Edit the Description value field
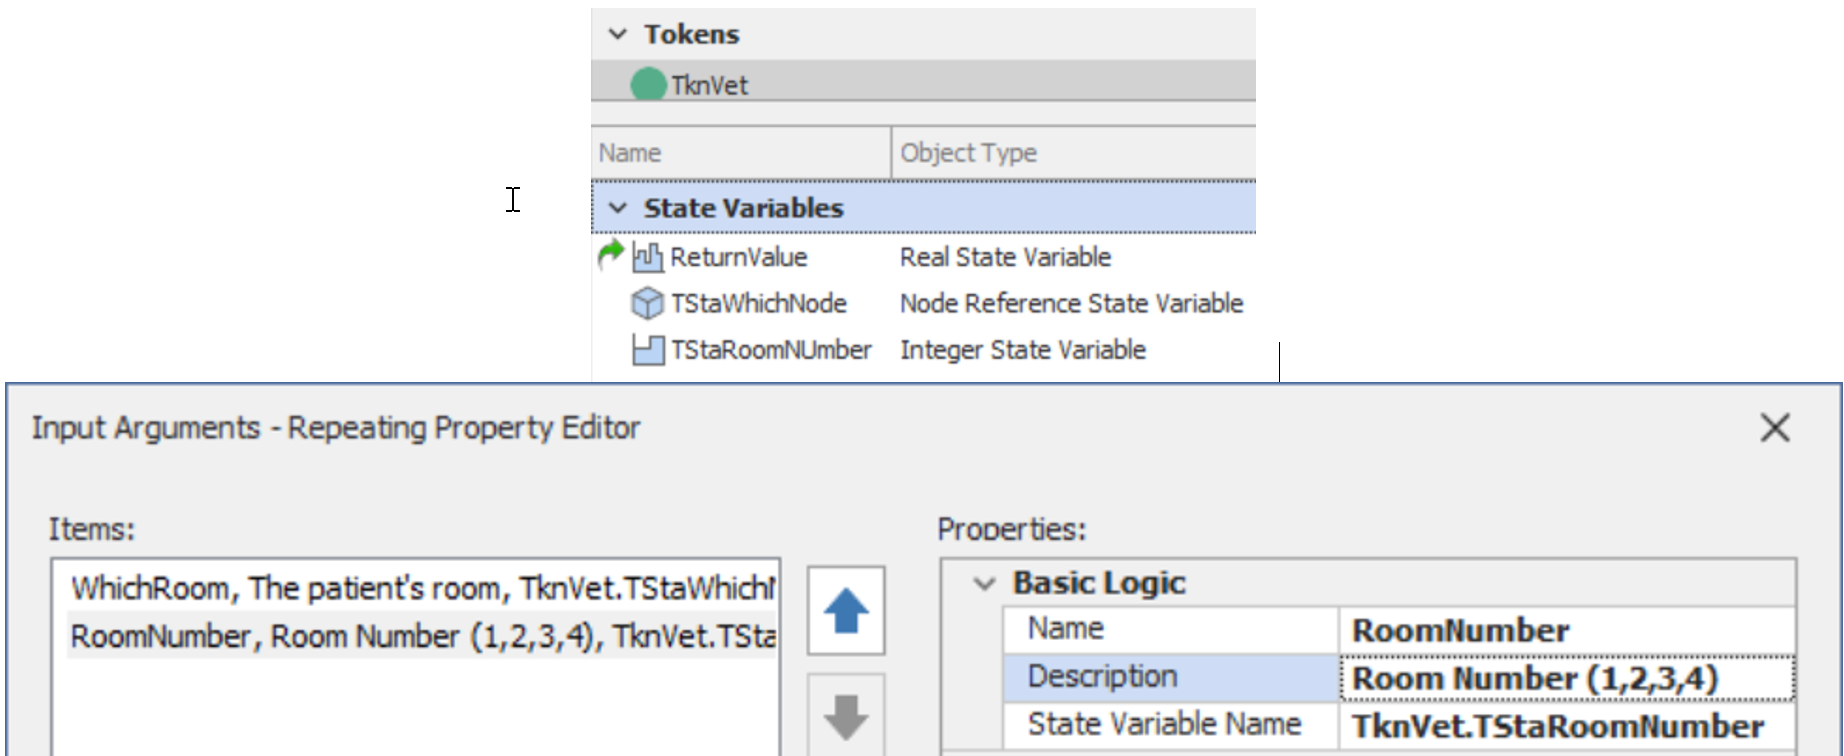 coord(1566,678)
